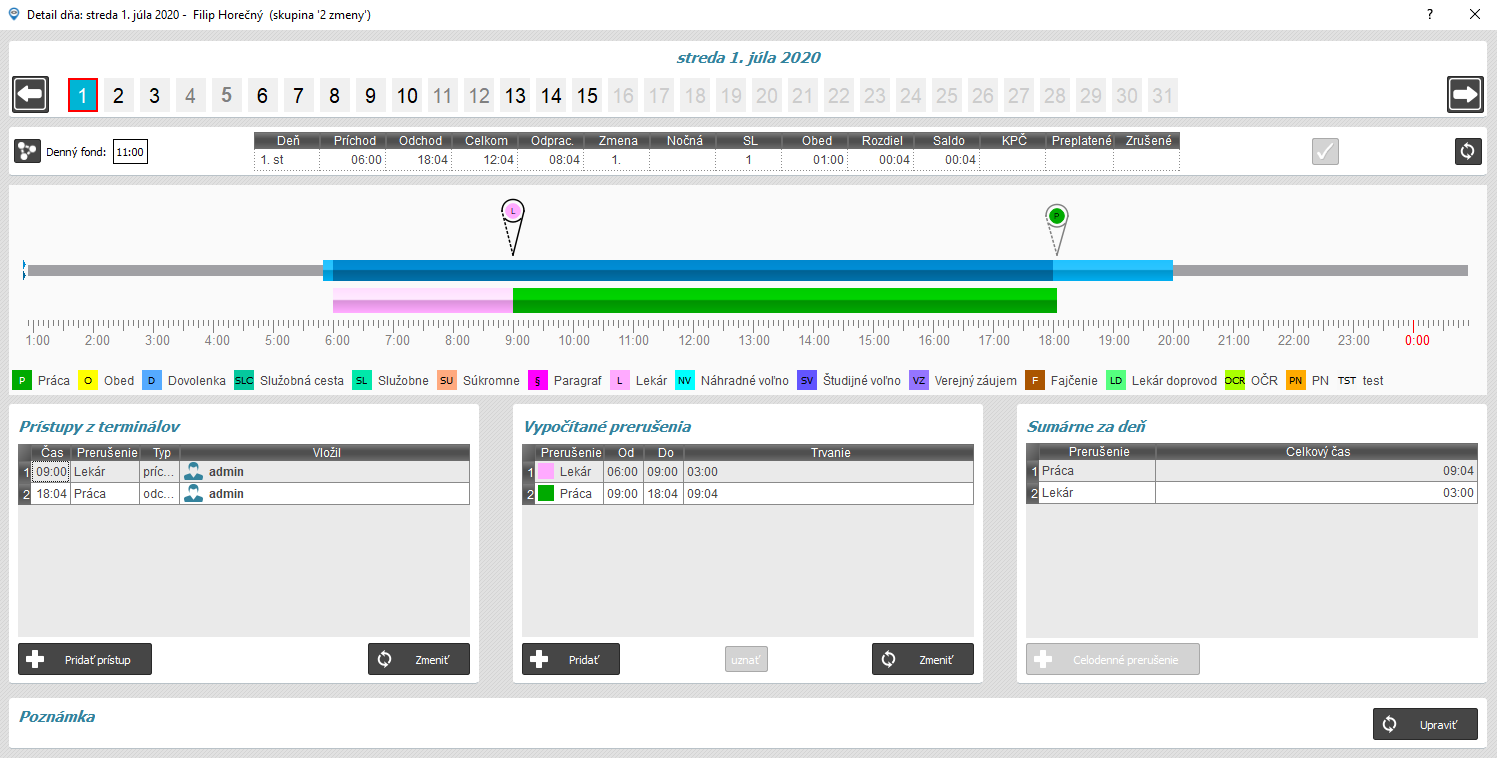Click the green swatch in Práca interruption row
The image size is (1497, 758).
coord(546,494)
